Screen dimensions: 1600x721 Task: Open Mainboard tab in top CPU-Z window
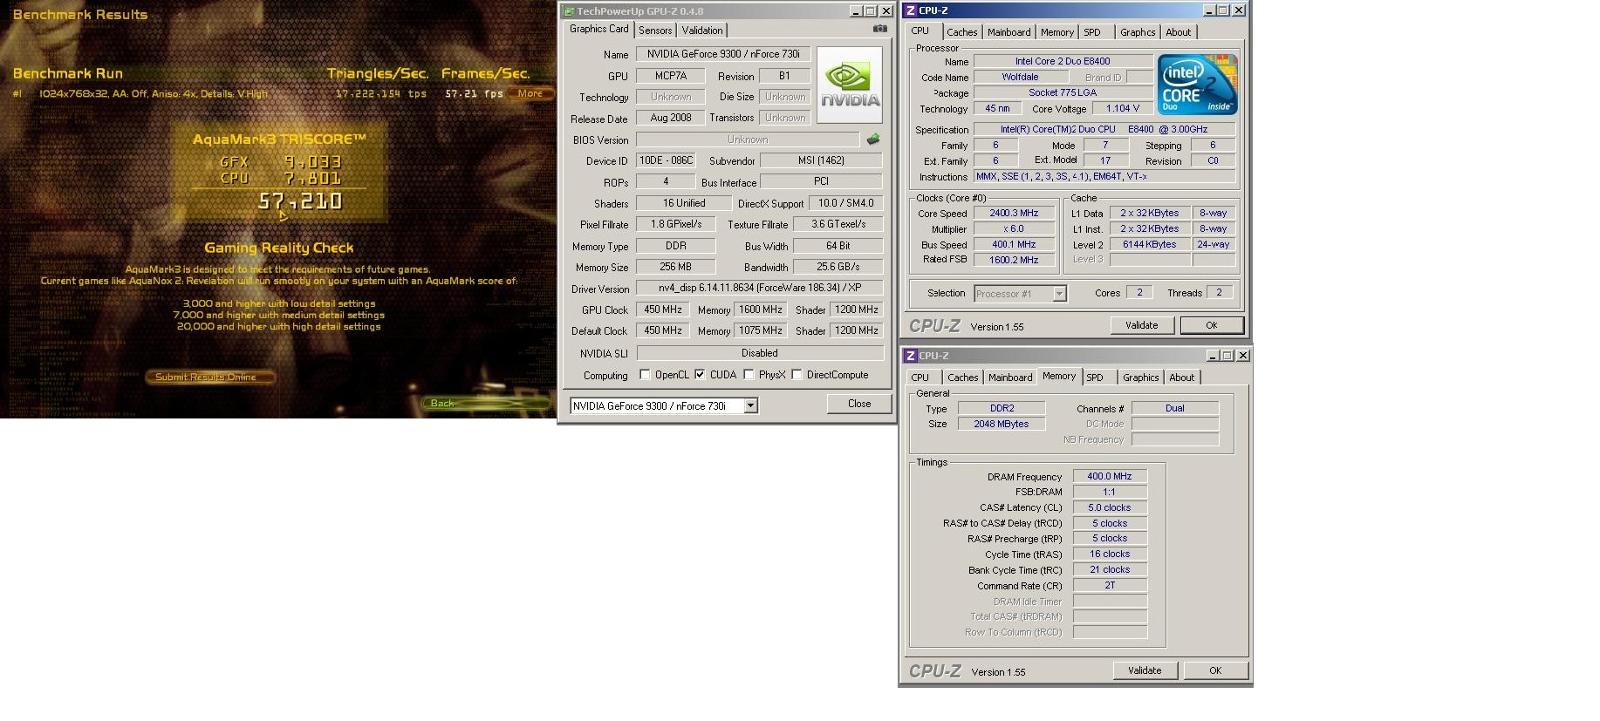(1009, 32)
